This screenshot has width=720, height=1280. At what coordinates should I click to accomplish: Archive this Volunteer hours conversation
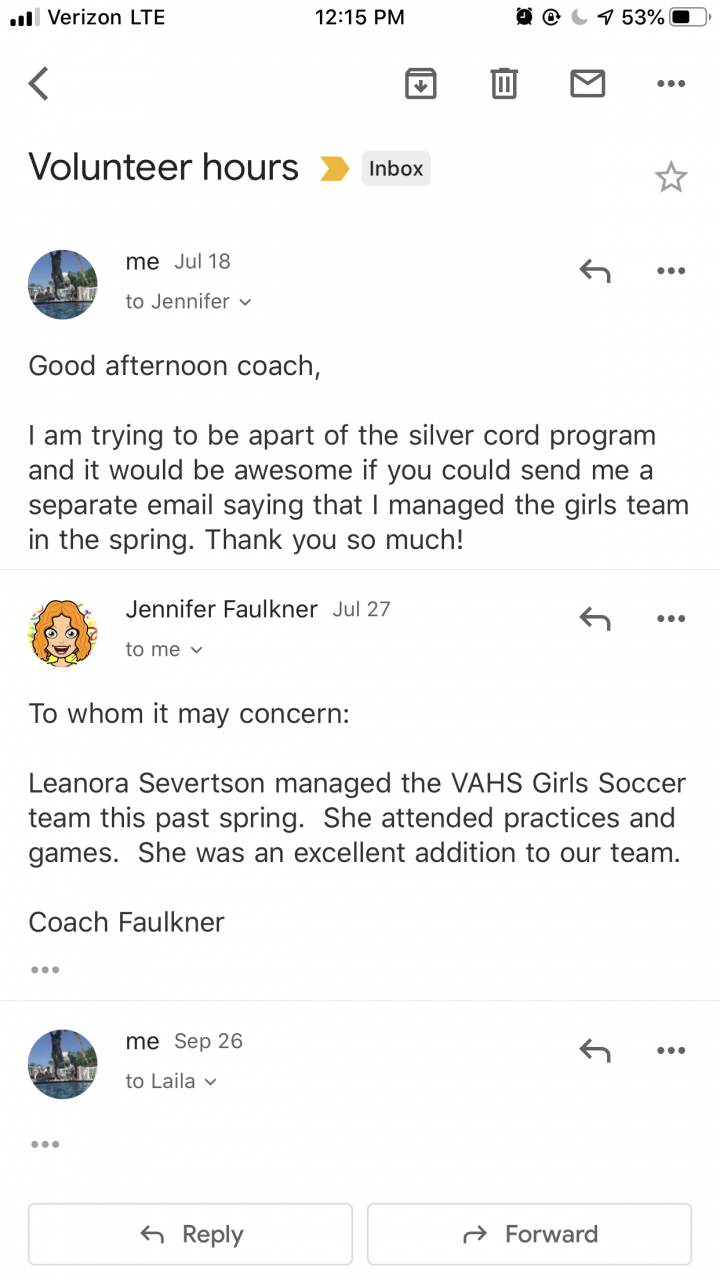pyautogui.click(x=421, y=84)
